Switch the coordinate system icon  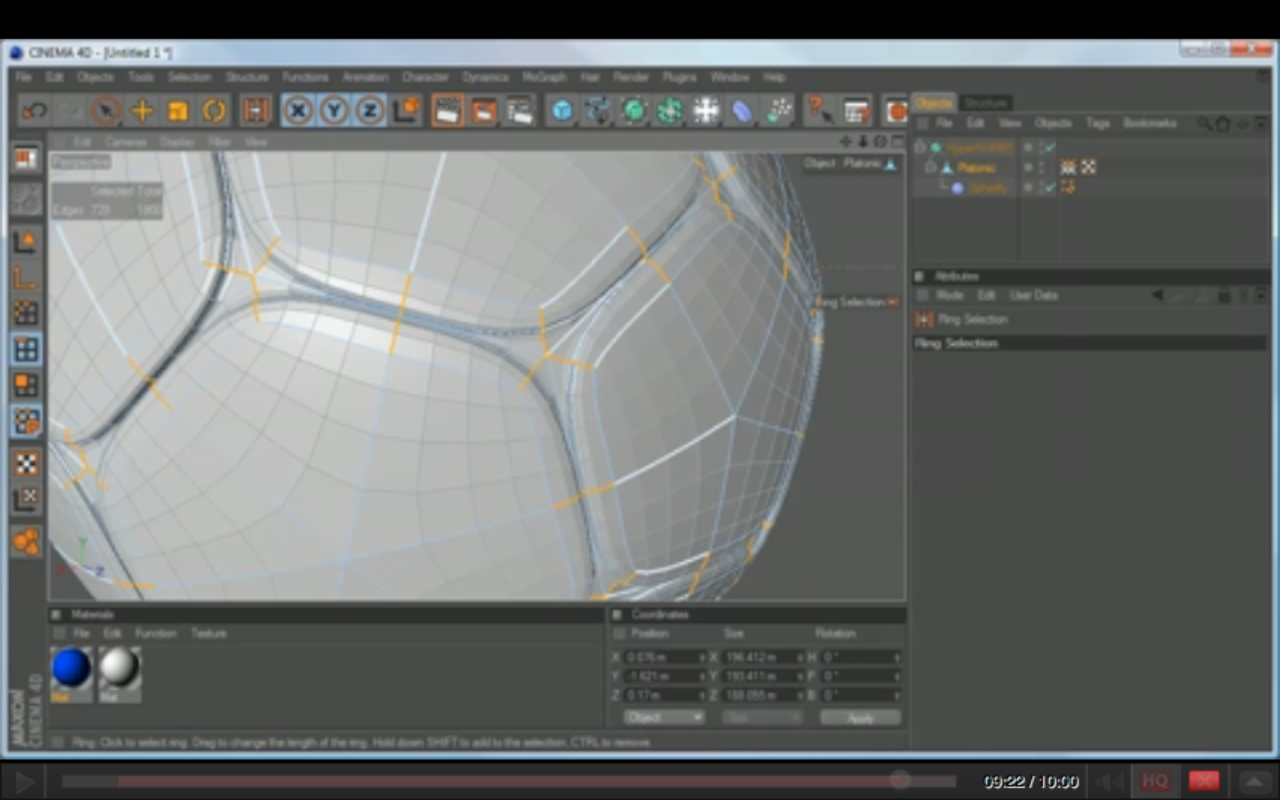coord(406,111)
